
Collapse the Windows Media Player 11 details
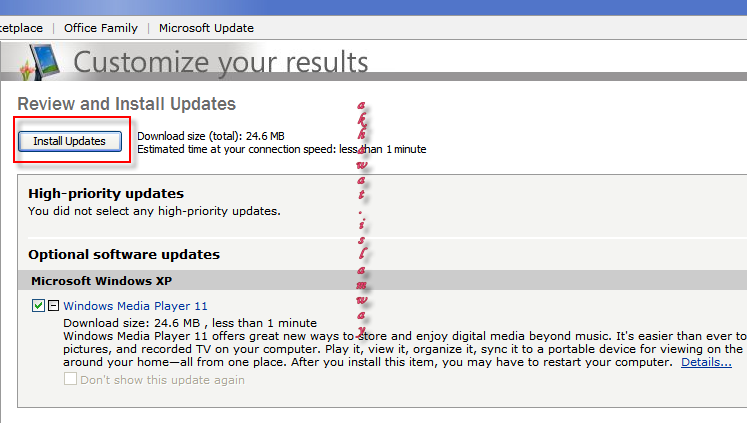(x=53, y=305)
